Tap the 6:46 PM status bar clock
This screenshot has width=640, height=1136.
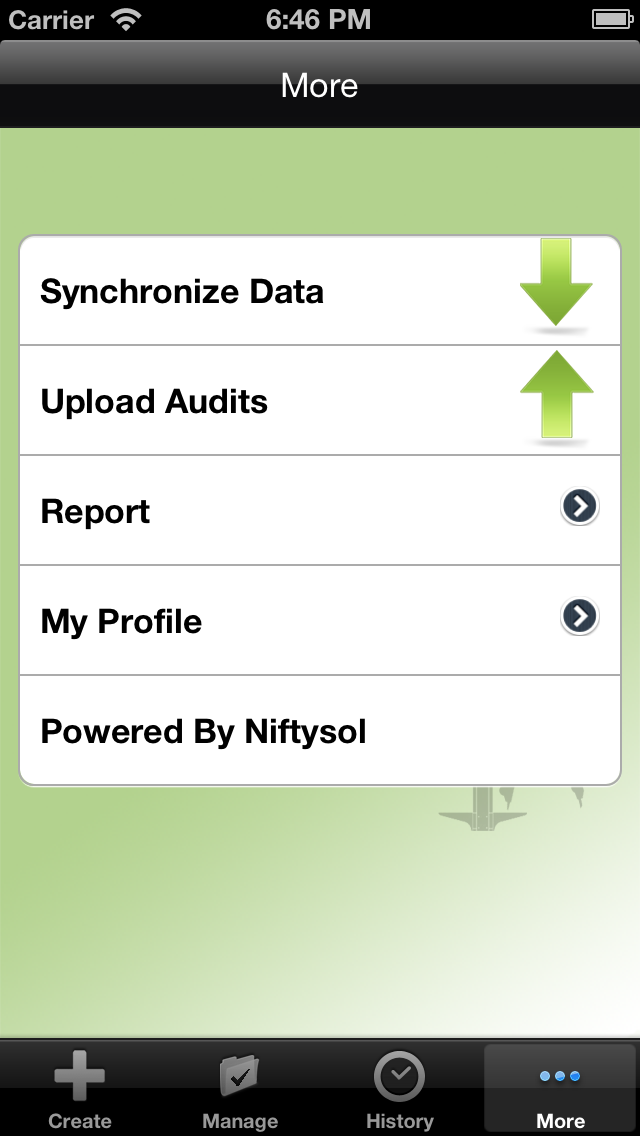(319, 20)
